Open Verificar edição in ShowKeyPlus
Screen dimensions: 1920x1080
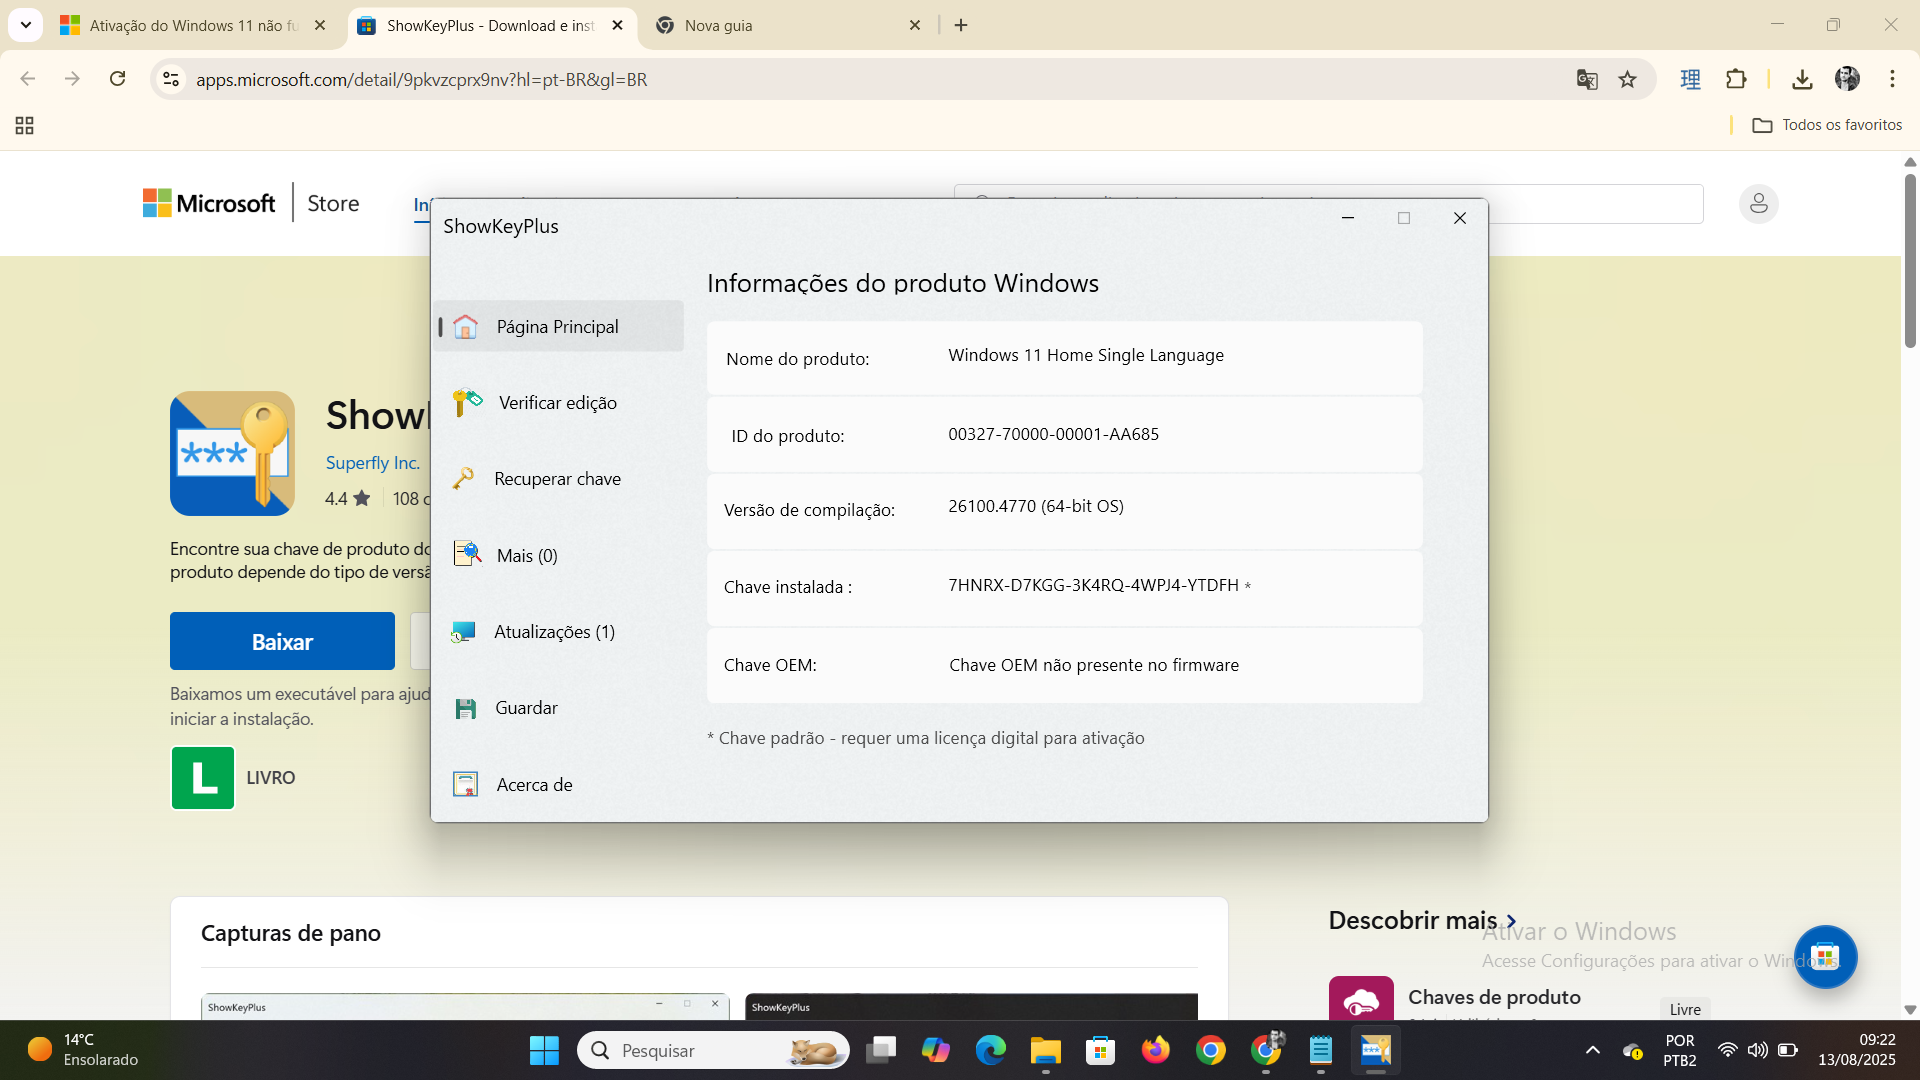coord(559,402)
